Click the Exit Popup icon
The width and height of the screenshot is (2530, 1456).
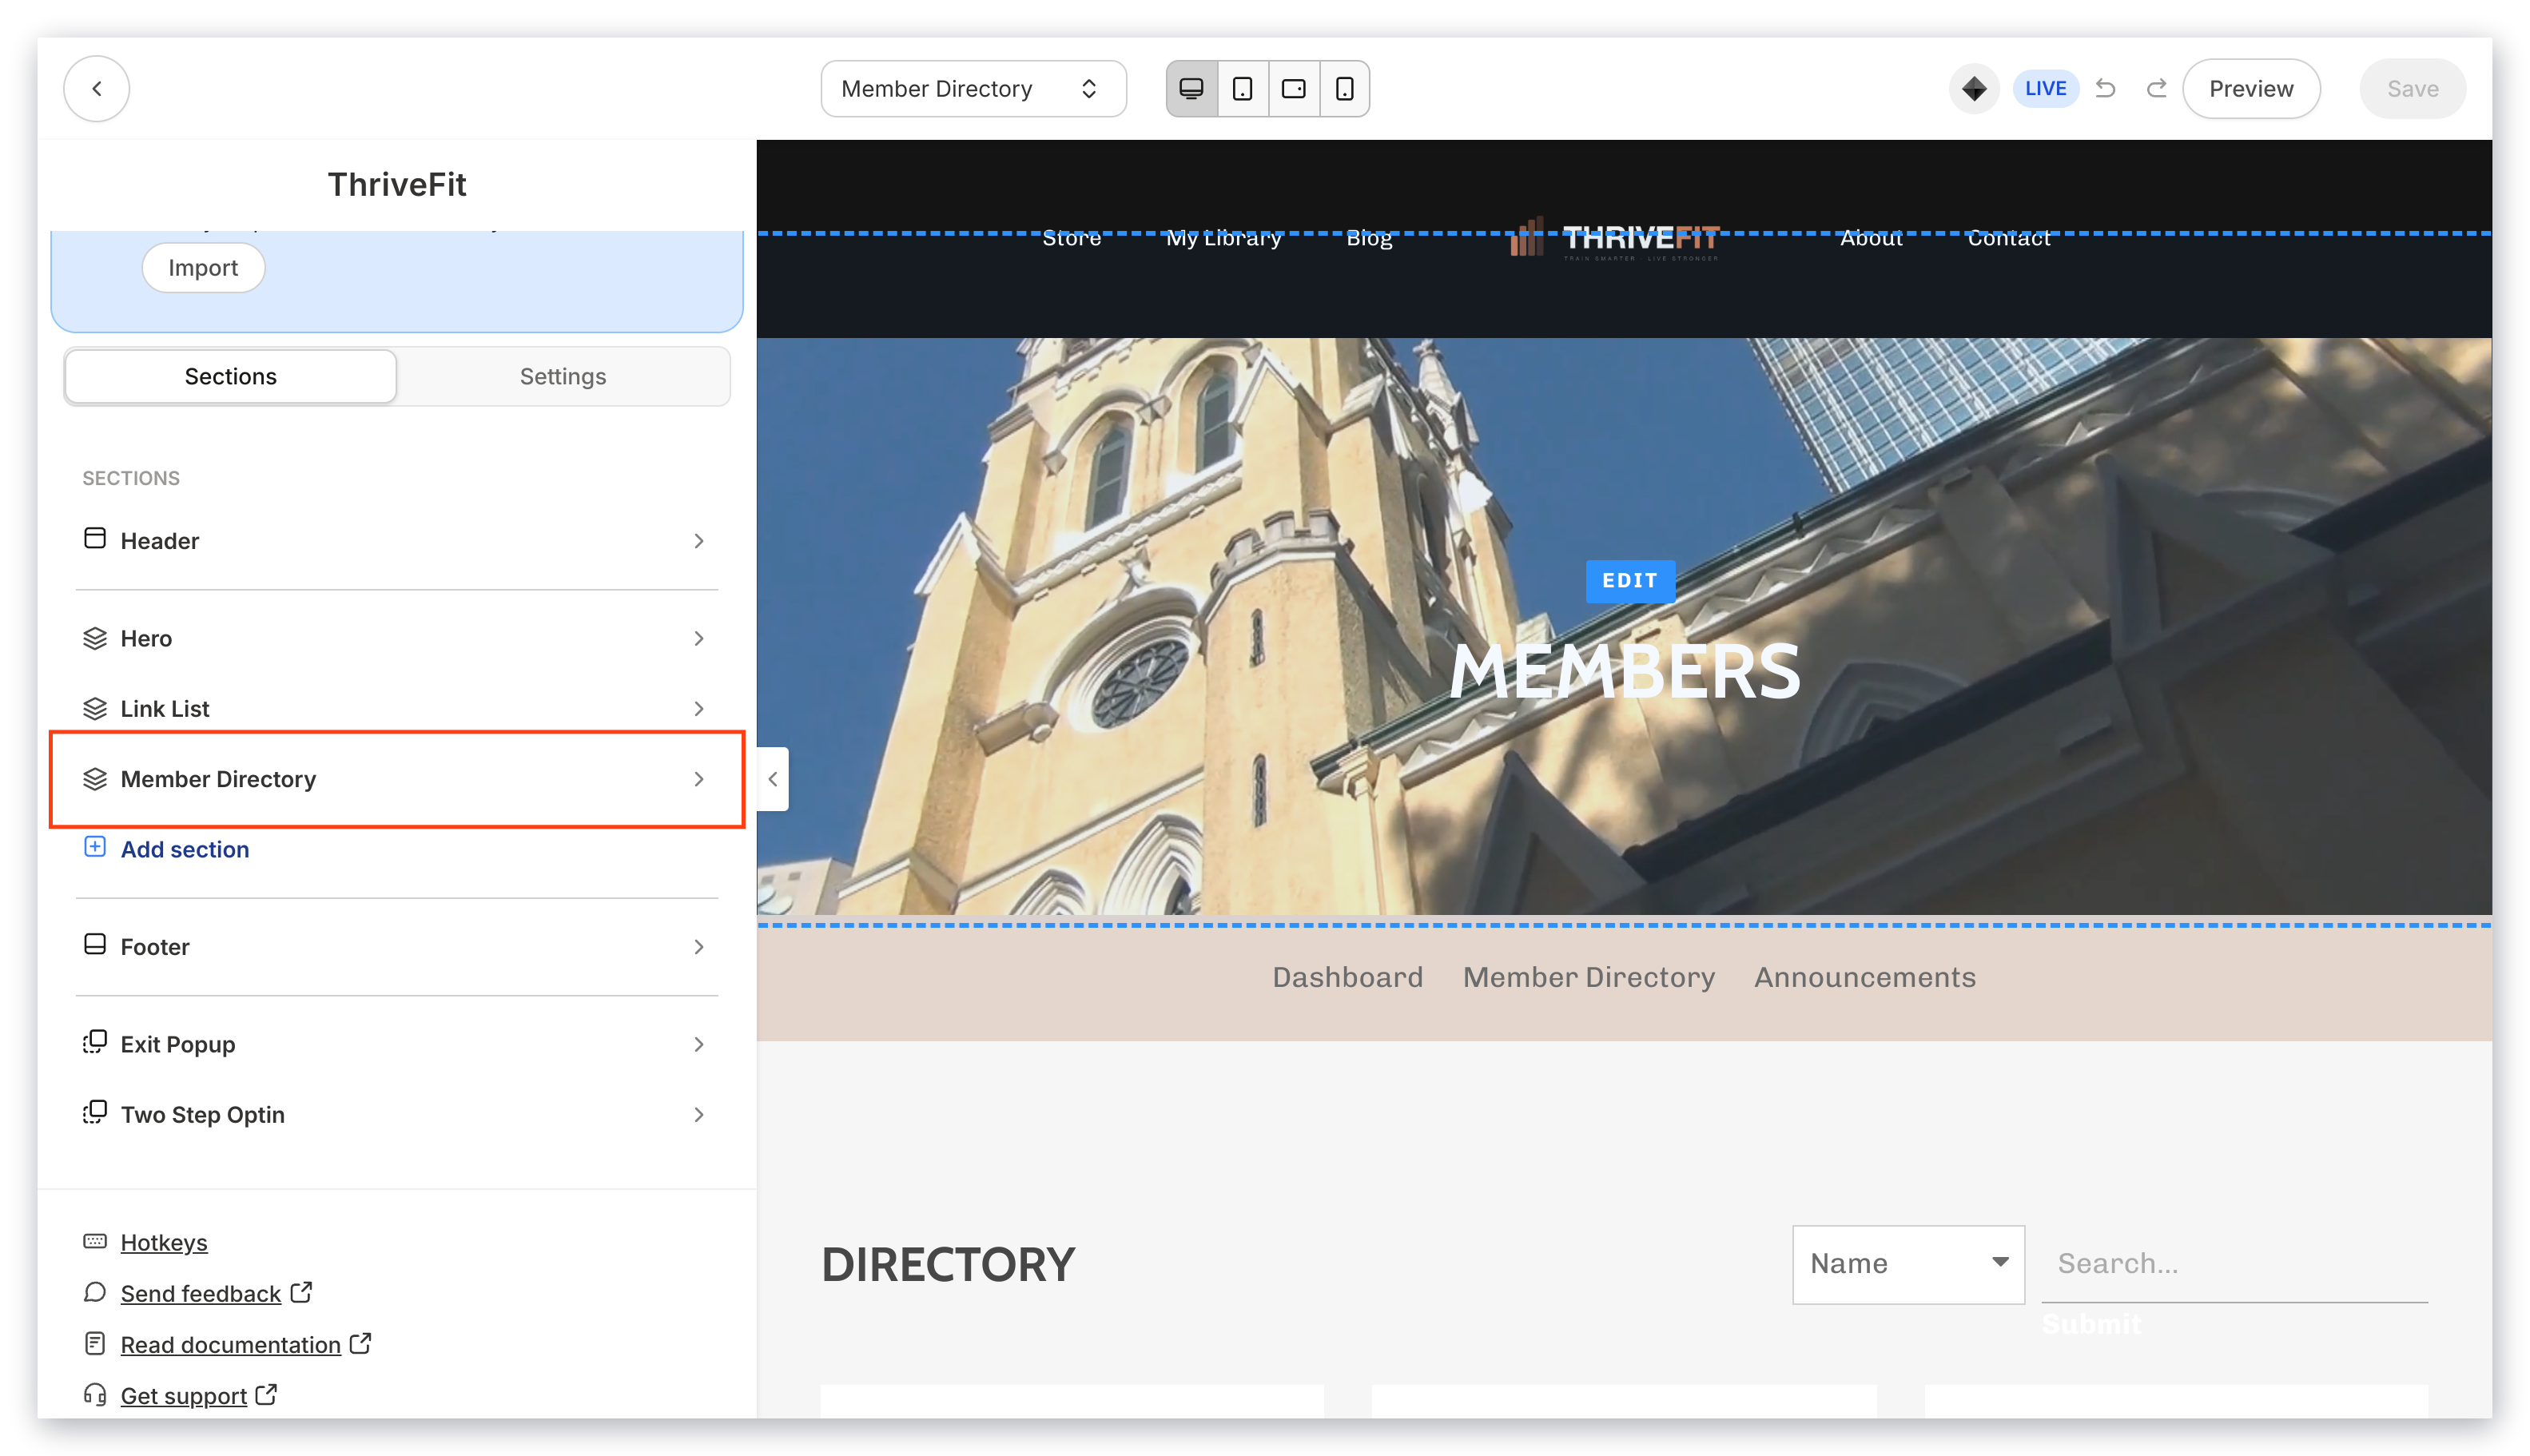point(95,1043)
